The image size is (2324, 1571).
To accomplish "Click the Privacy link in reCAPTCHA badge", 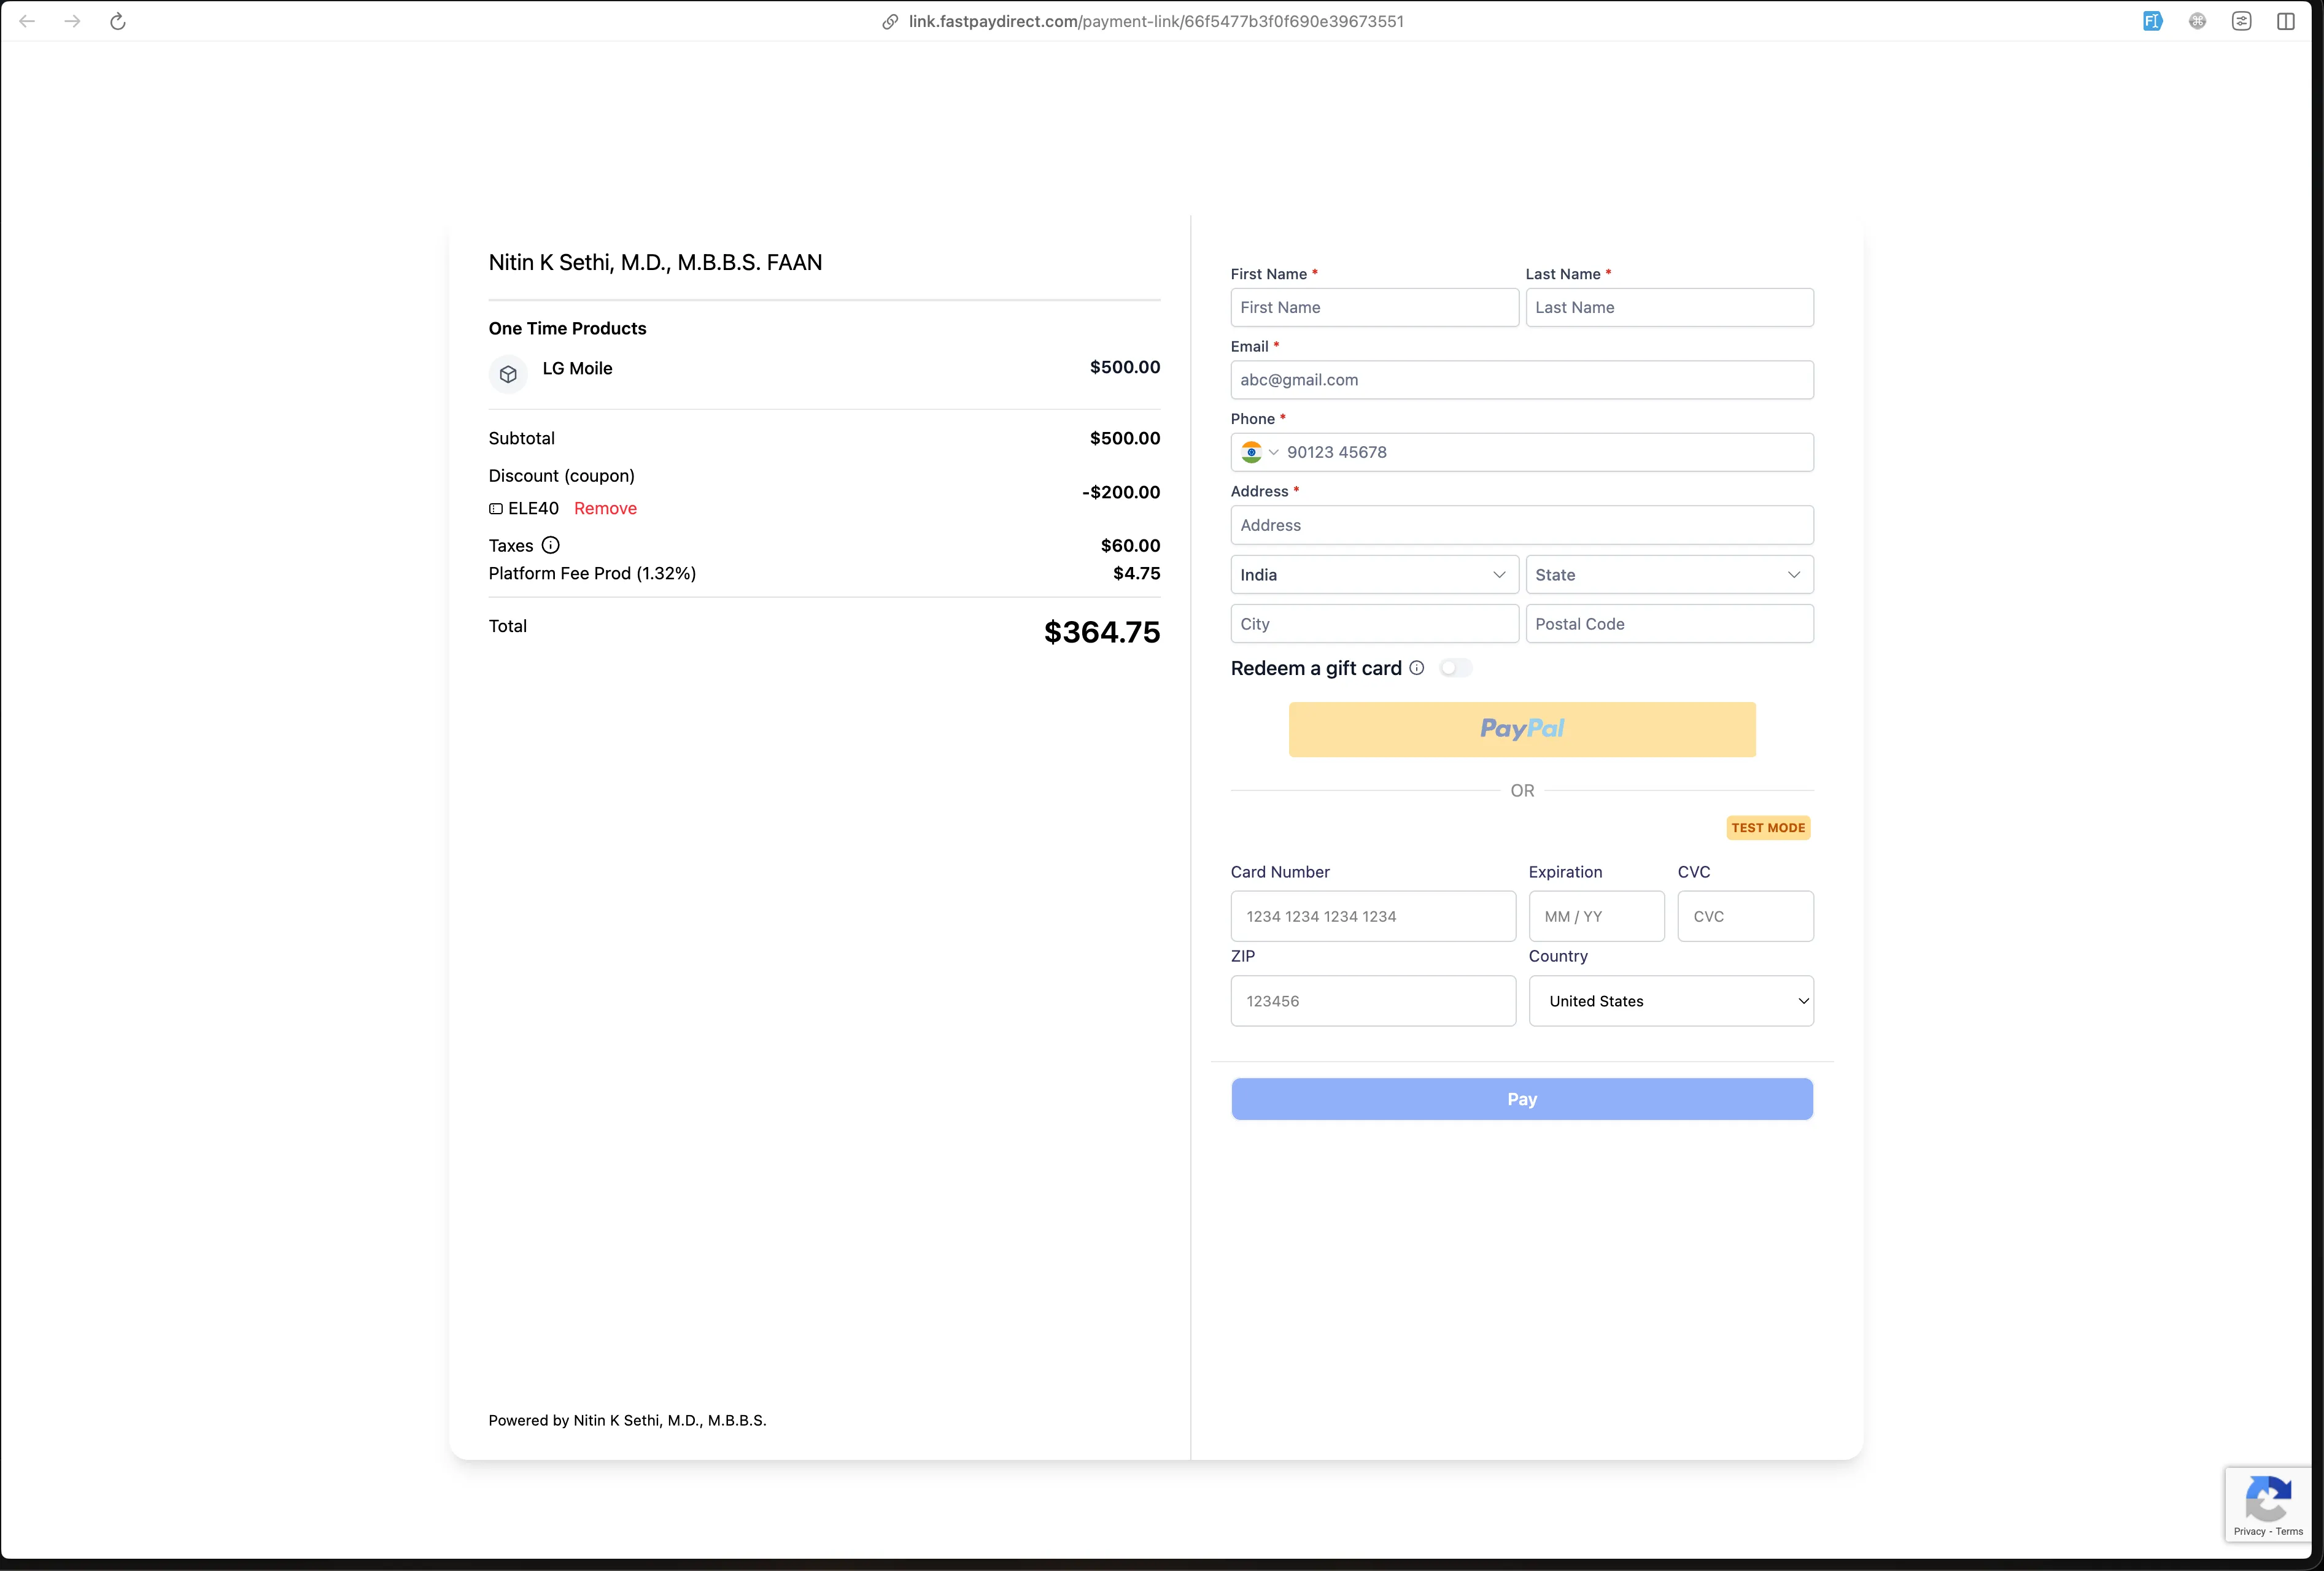I will point(2249,1531).
